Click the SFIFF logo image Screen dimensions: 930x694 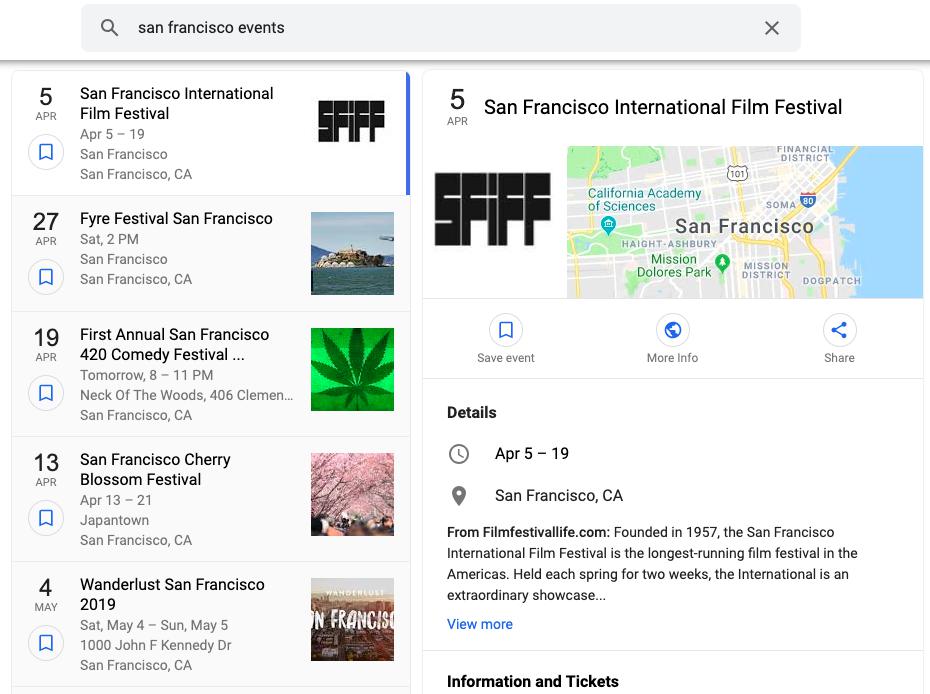(493, 210)
